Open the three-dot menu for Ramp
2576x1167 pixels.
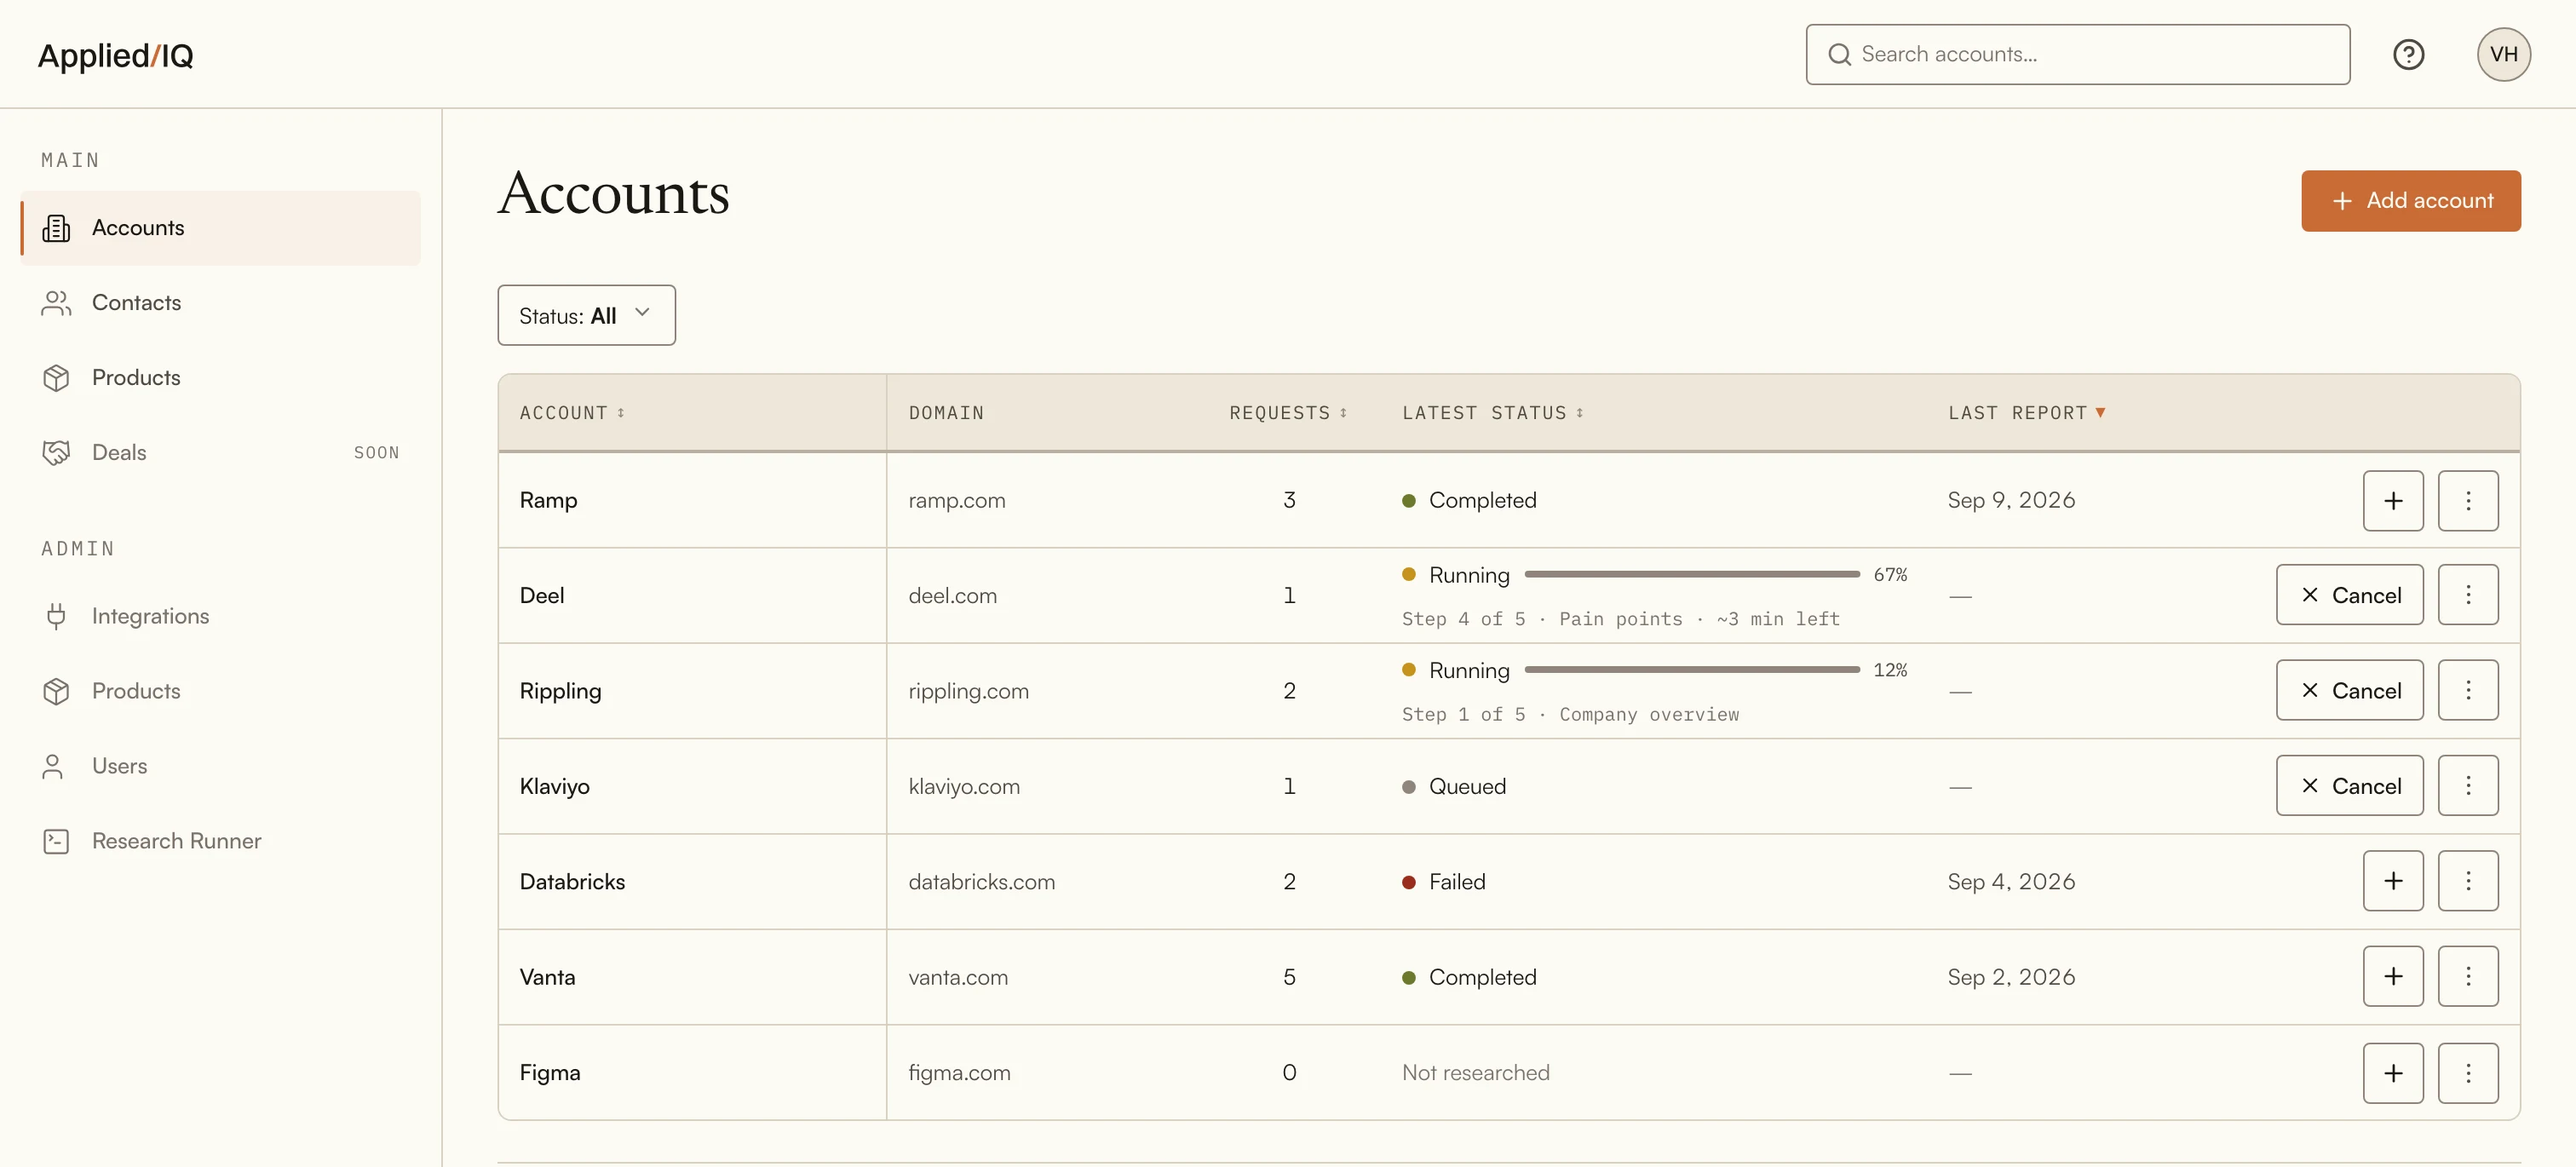coord(2468,500)
